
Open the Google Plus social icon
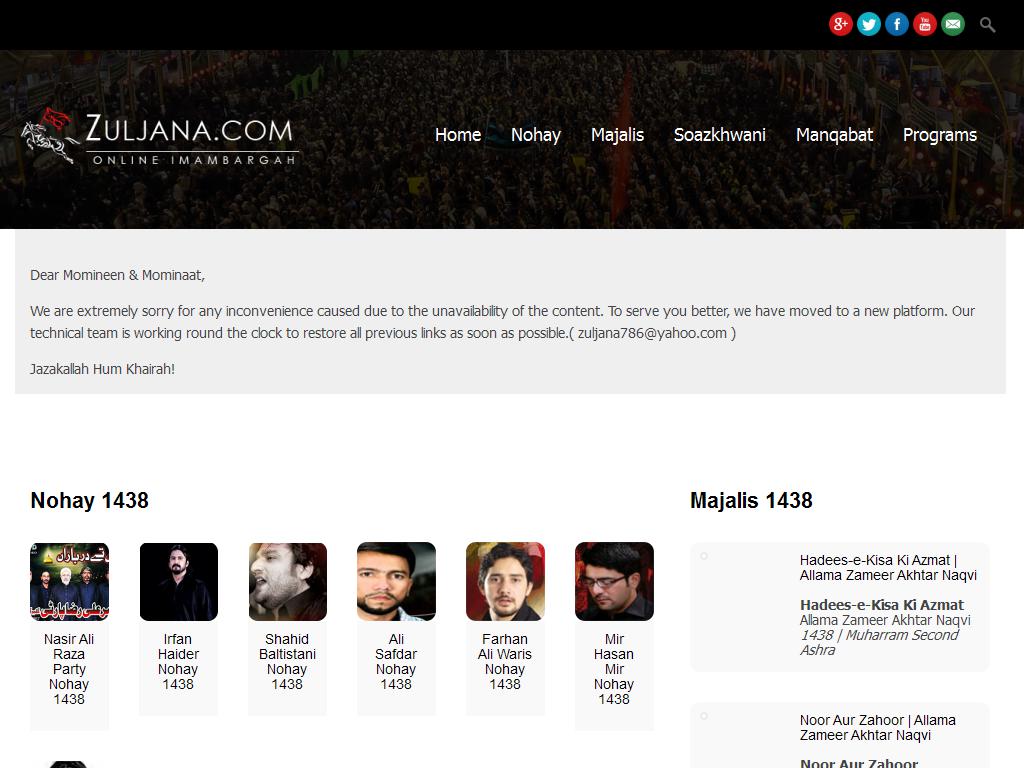click(x=840, y=24)
